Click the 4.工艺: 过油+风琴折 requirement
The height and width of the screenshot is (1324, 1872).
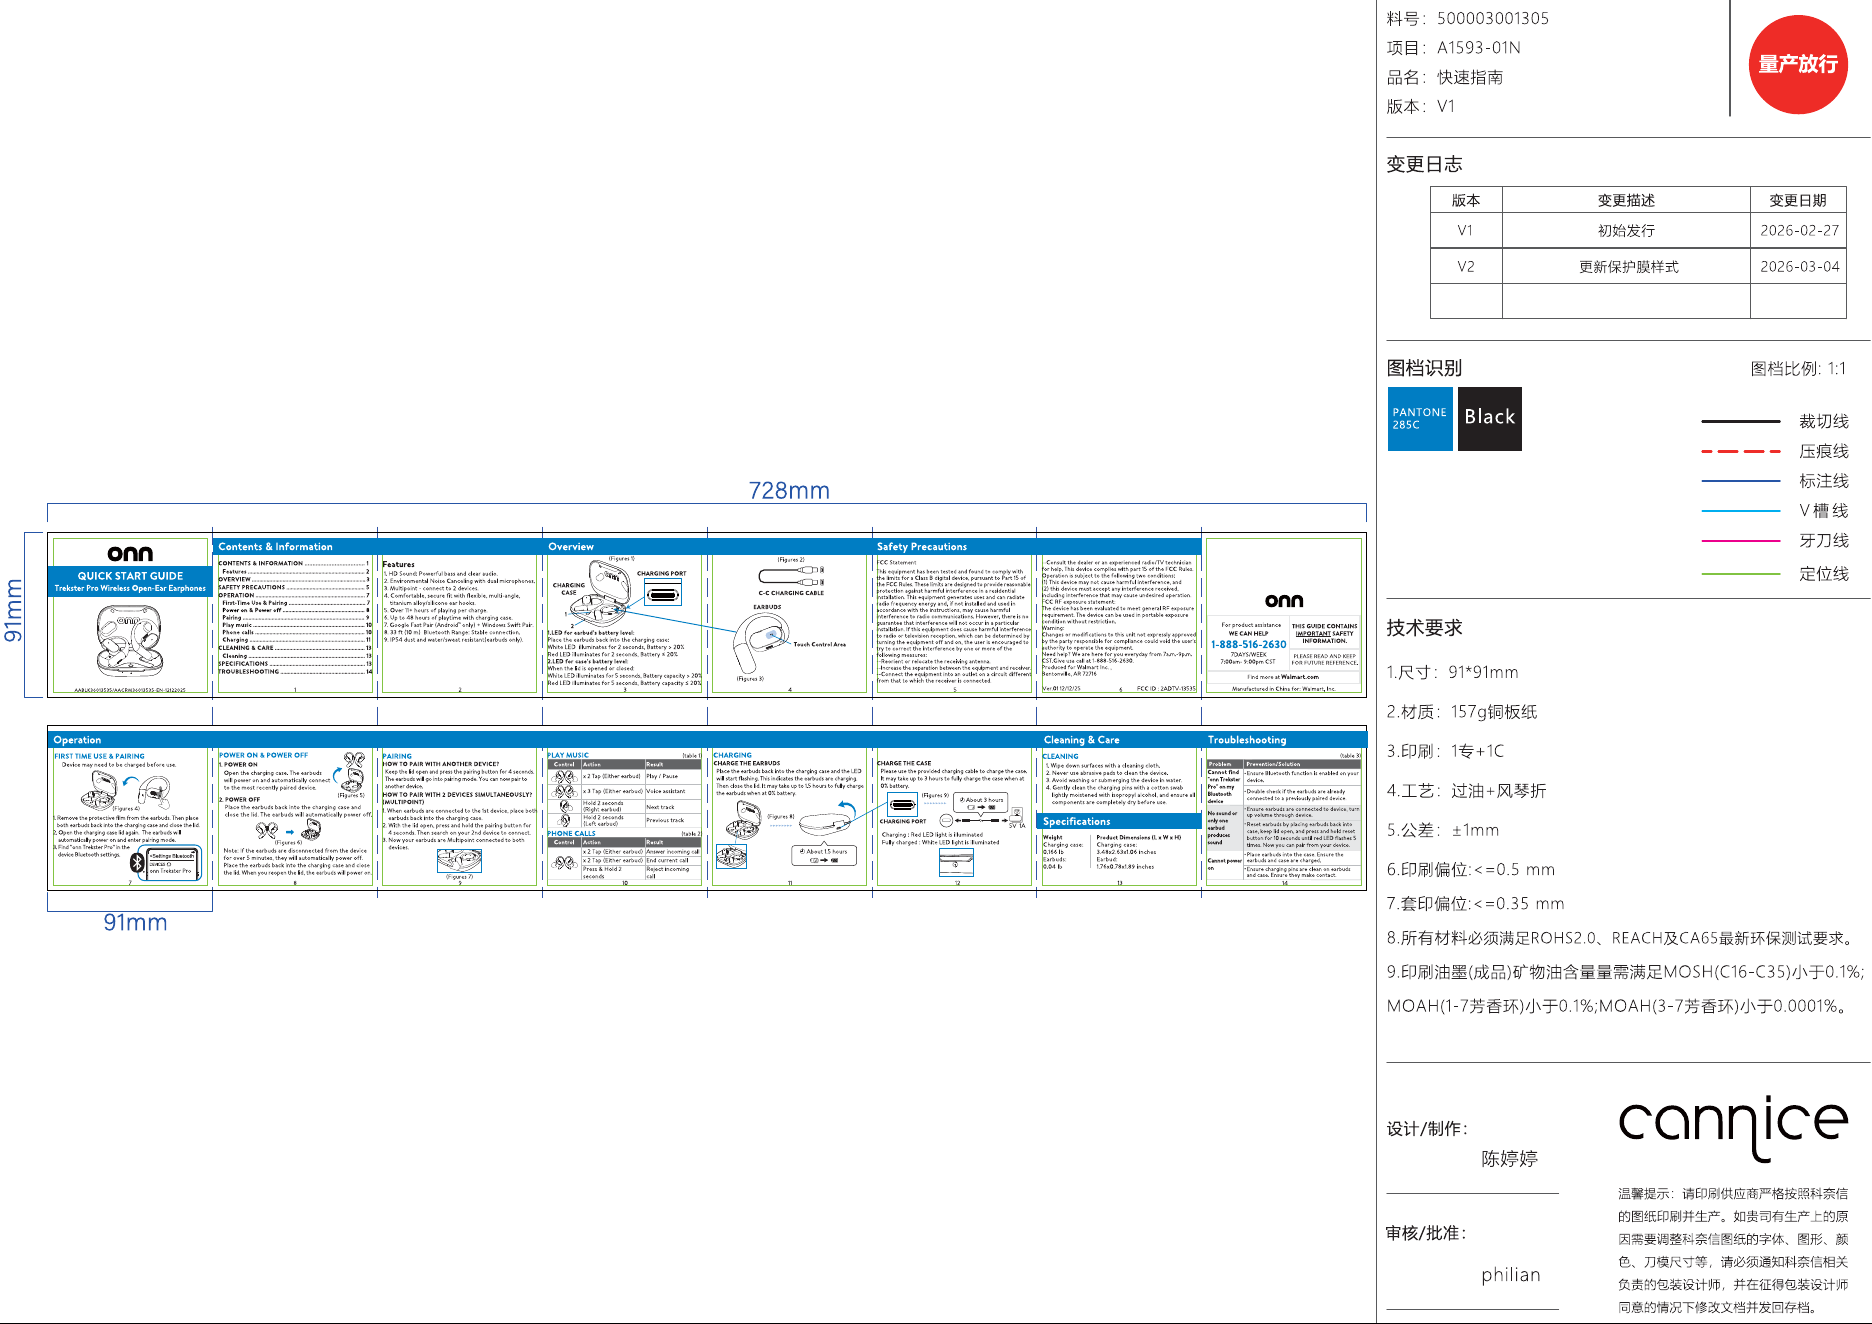click(x=1466, y=791)
